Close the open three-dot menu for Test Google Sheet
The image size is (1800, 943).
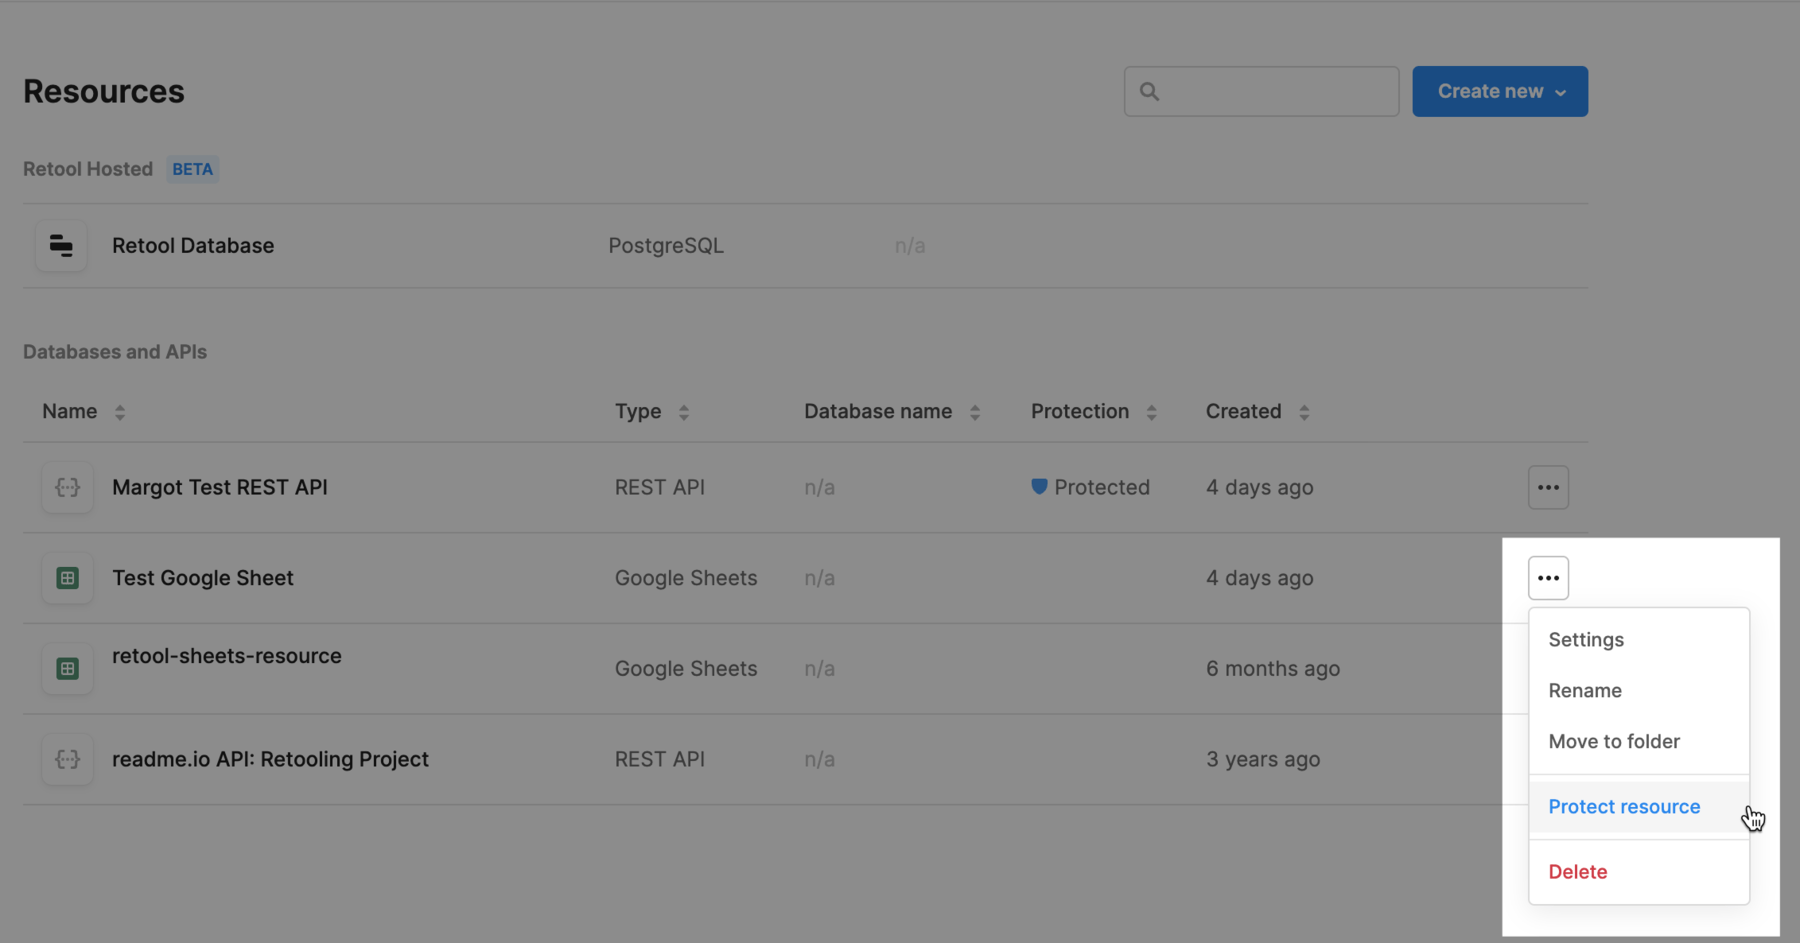pos(1548,578)
